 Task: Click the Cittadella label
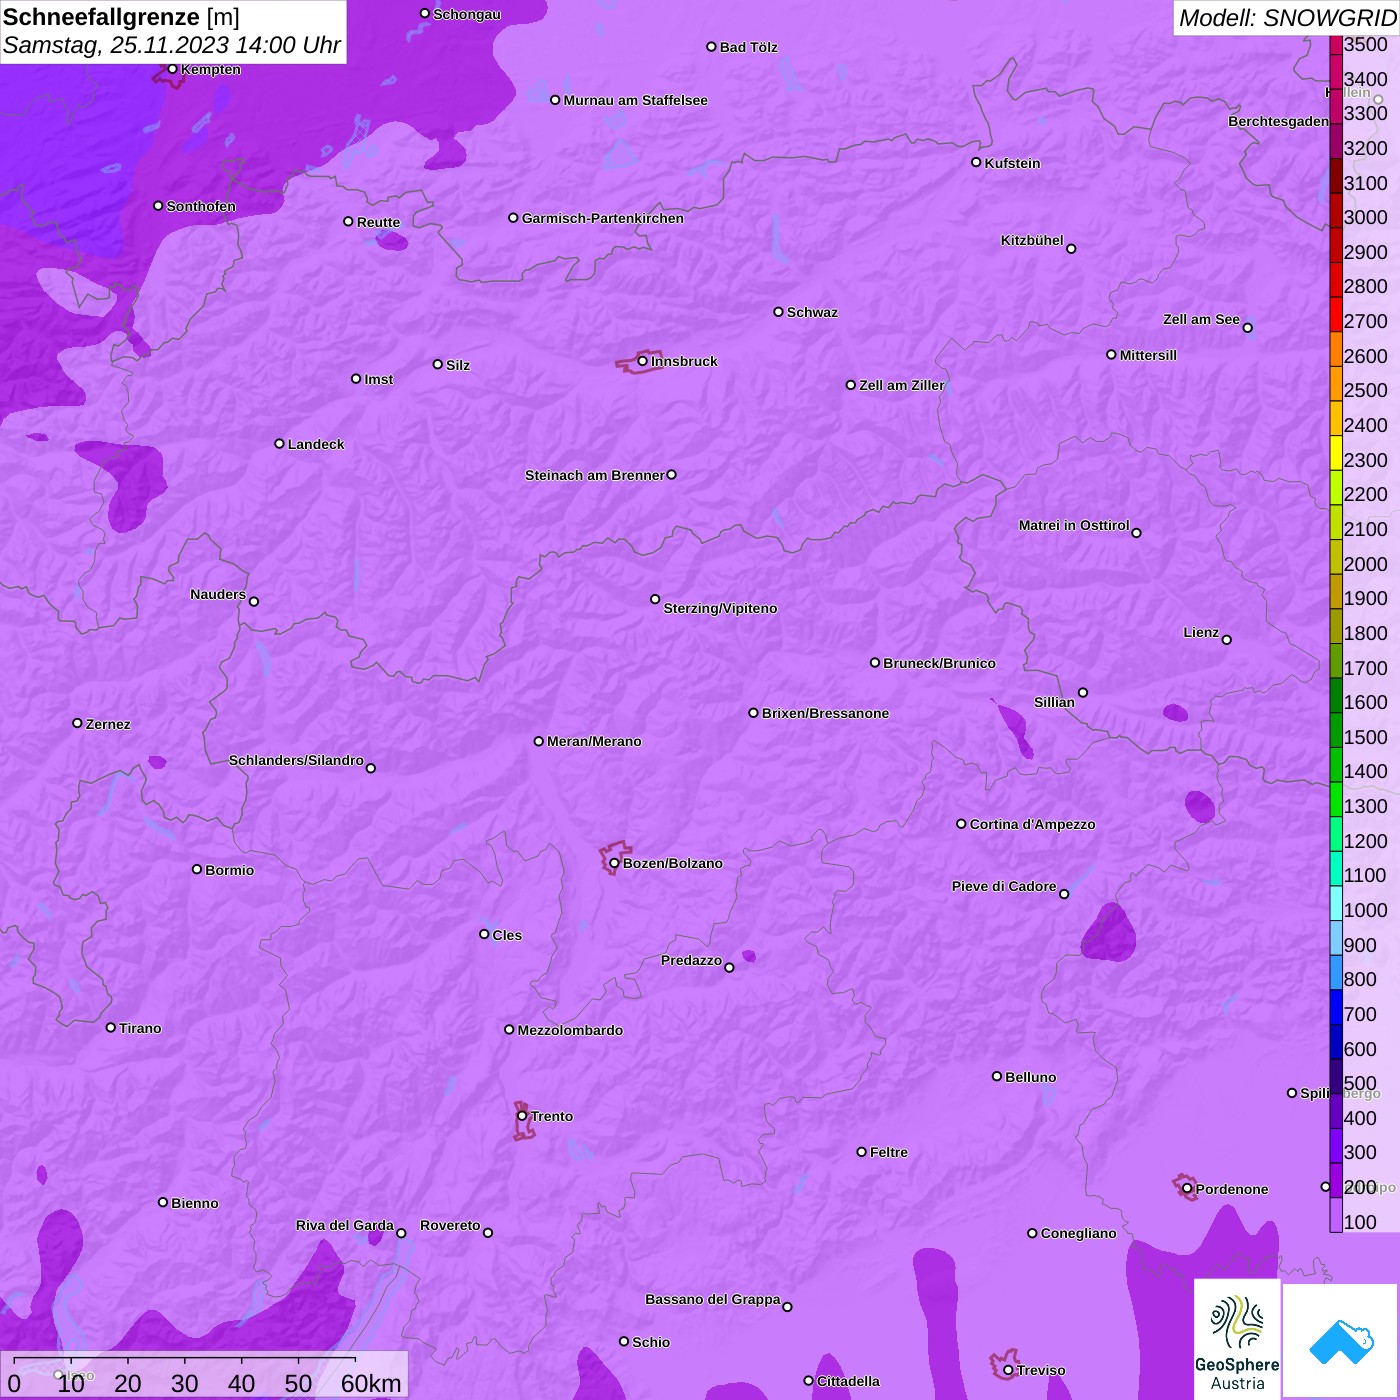click(848, 1381)
